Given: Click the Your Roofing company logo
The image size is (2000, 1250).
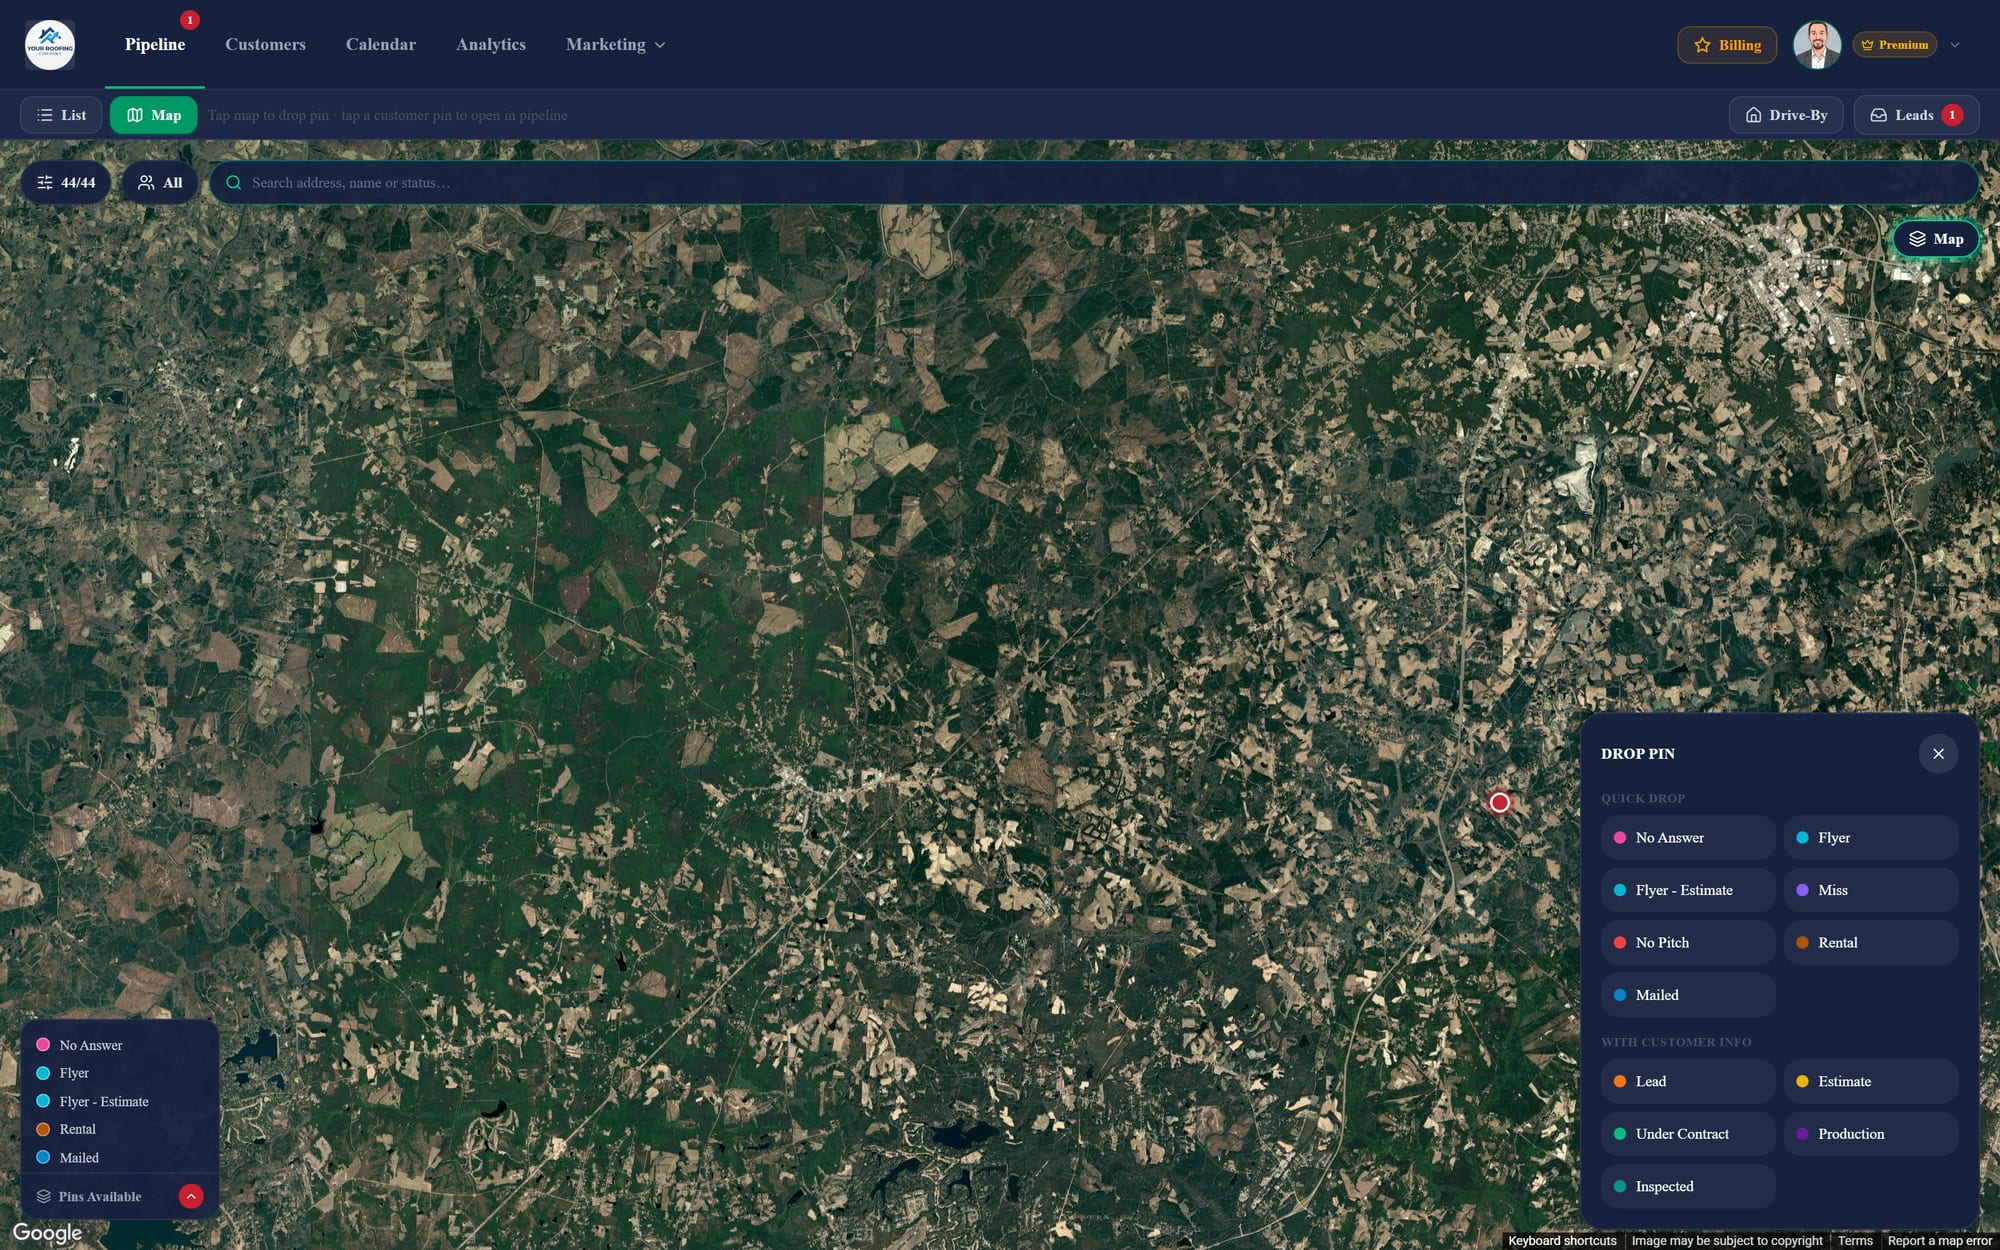Looking at the screenshot, I should click(49, 45).
